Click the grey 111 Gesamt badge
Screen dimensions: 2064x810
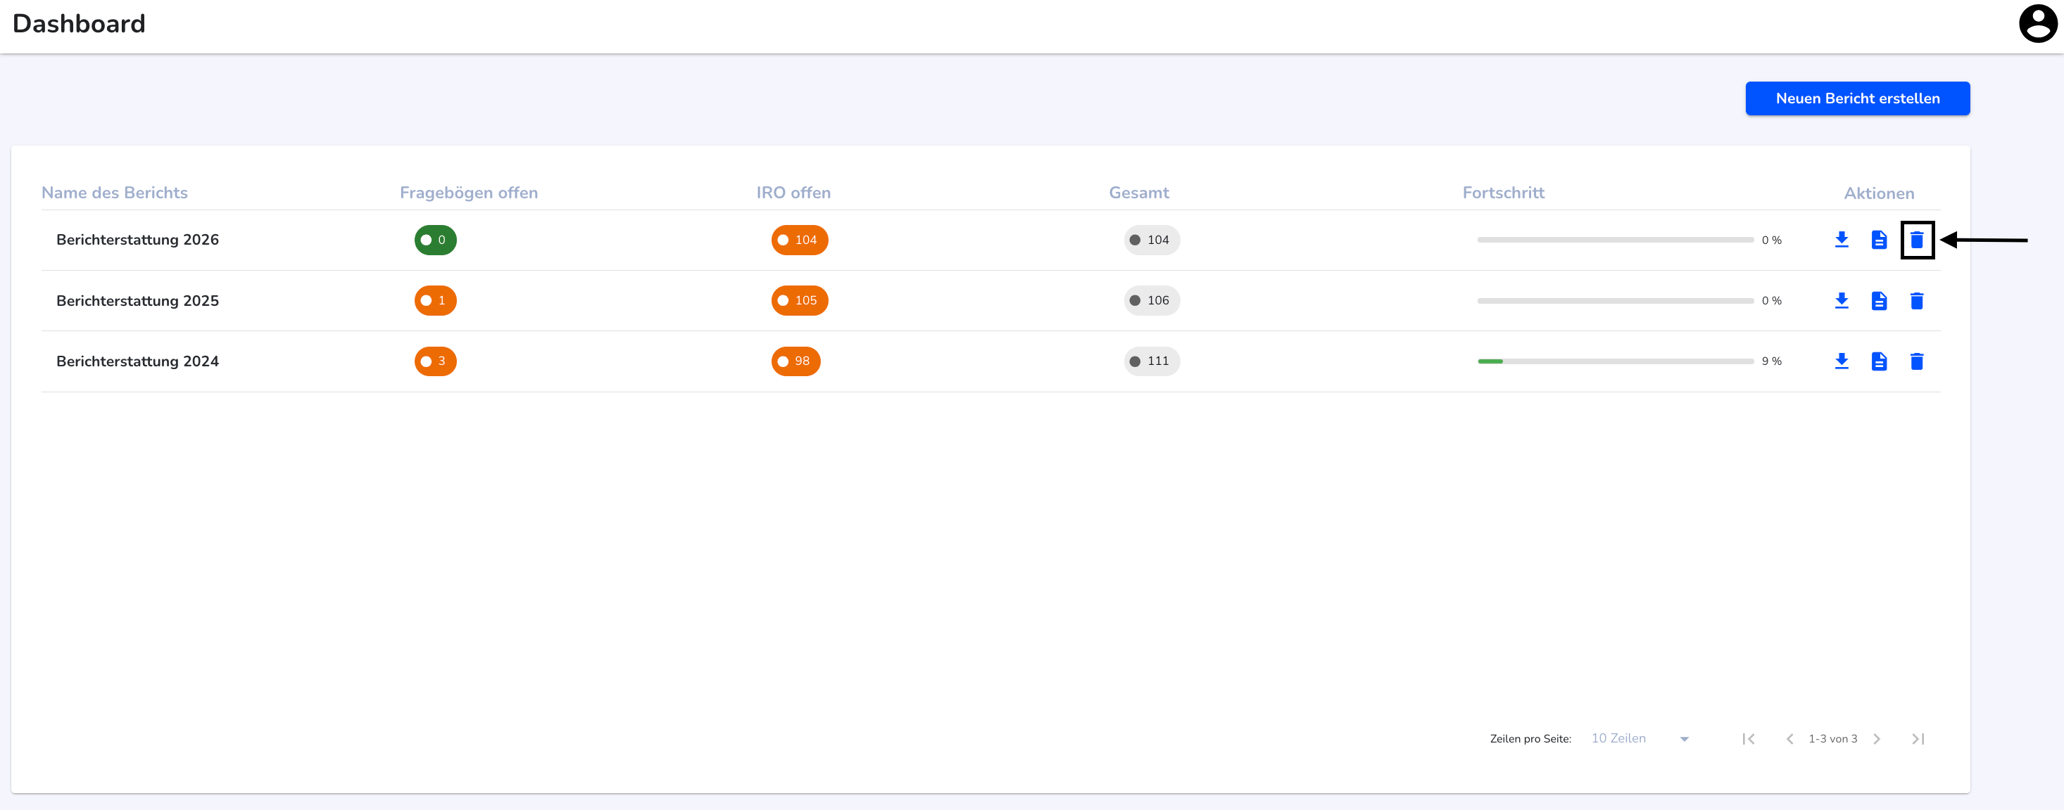coord(1151,361)
